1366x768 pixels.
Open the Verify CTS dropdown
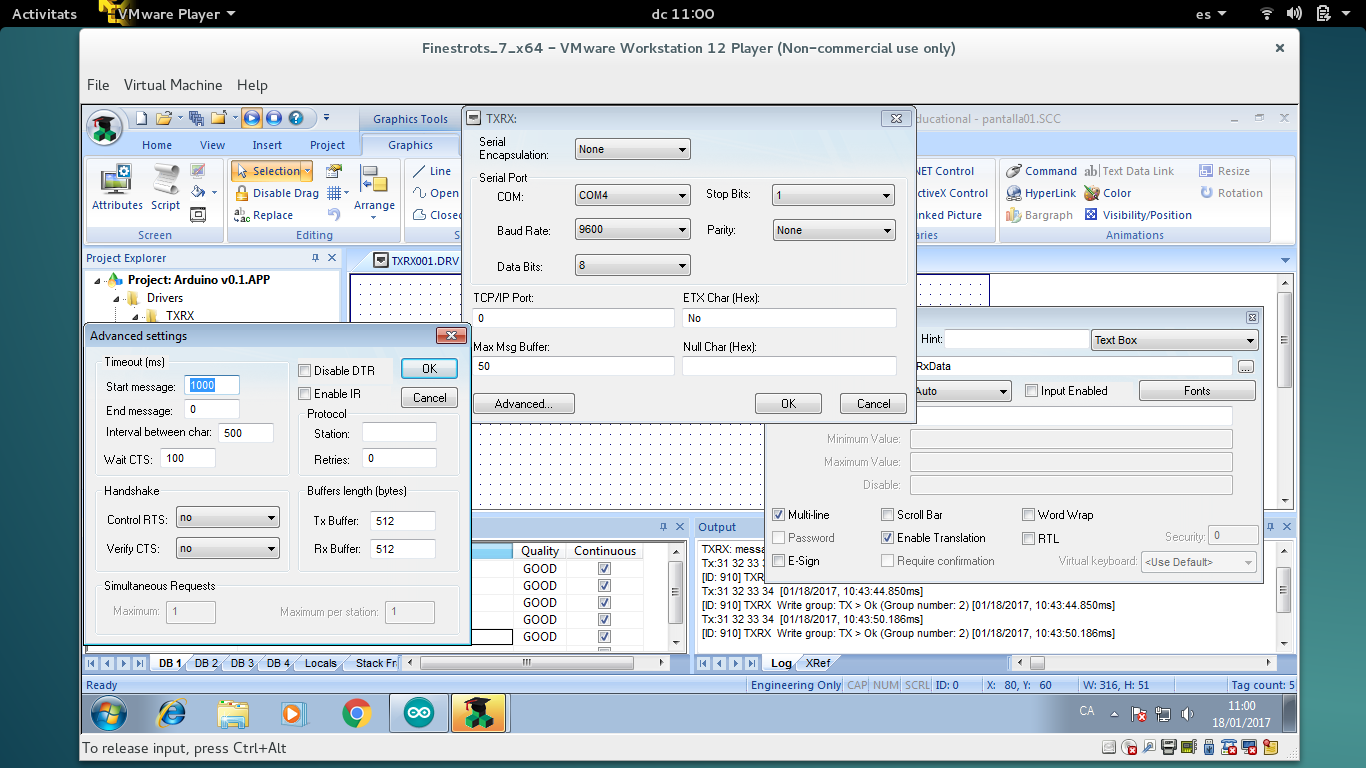[228, 548]
